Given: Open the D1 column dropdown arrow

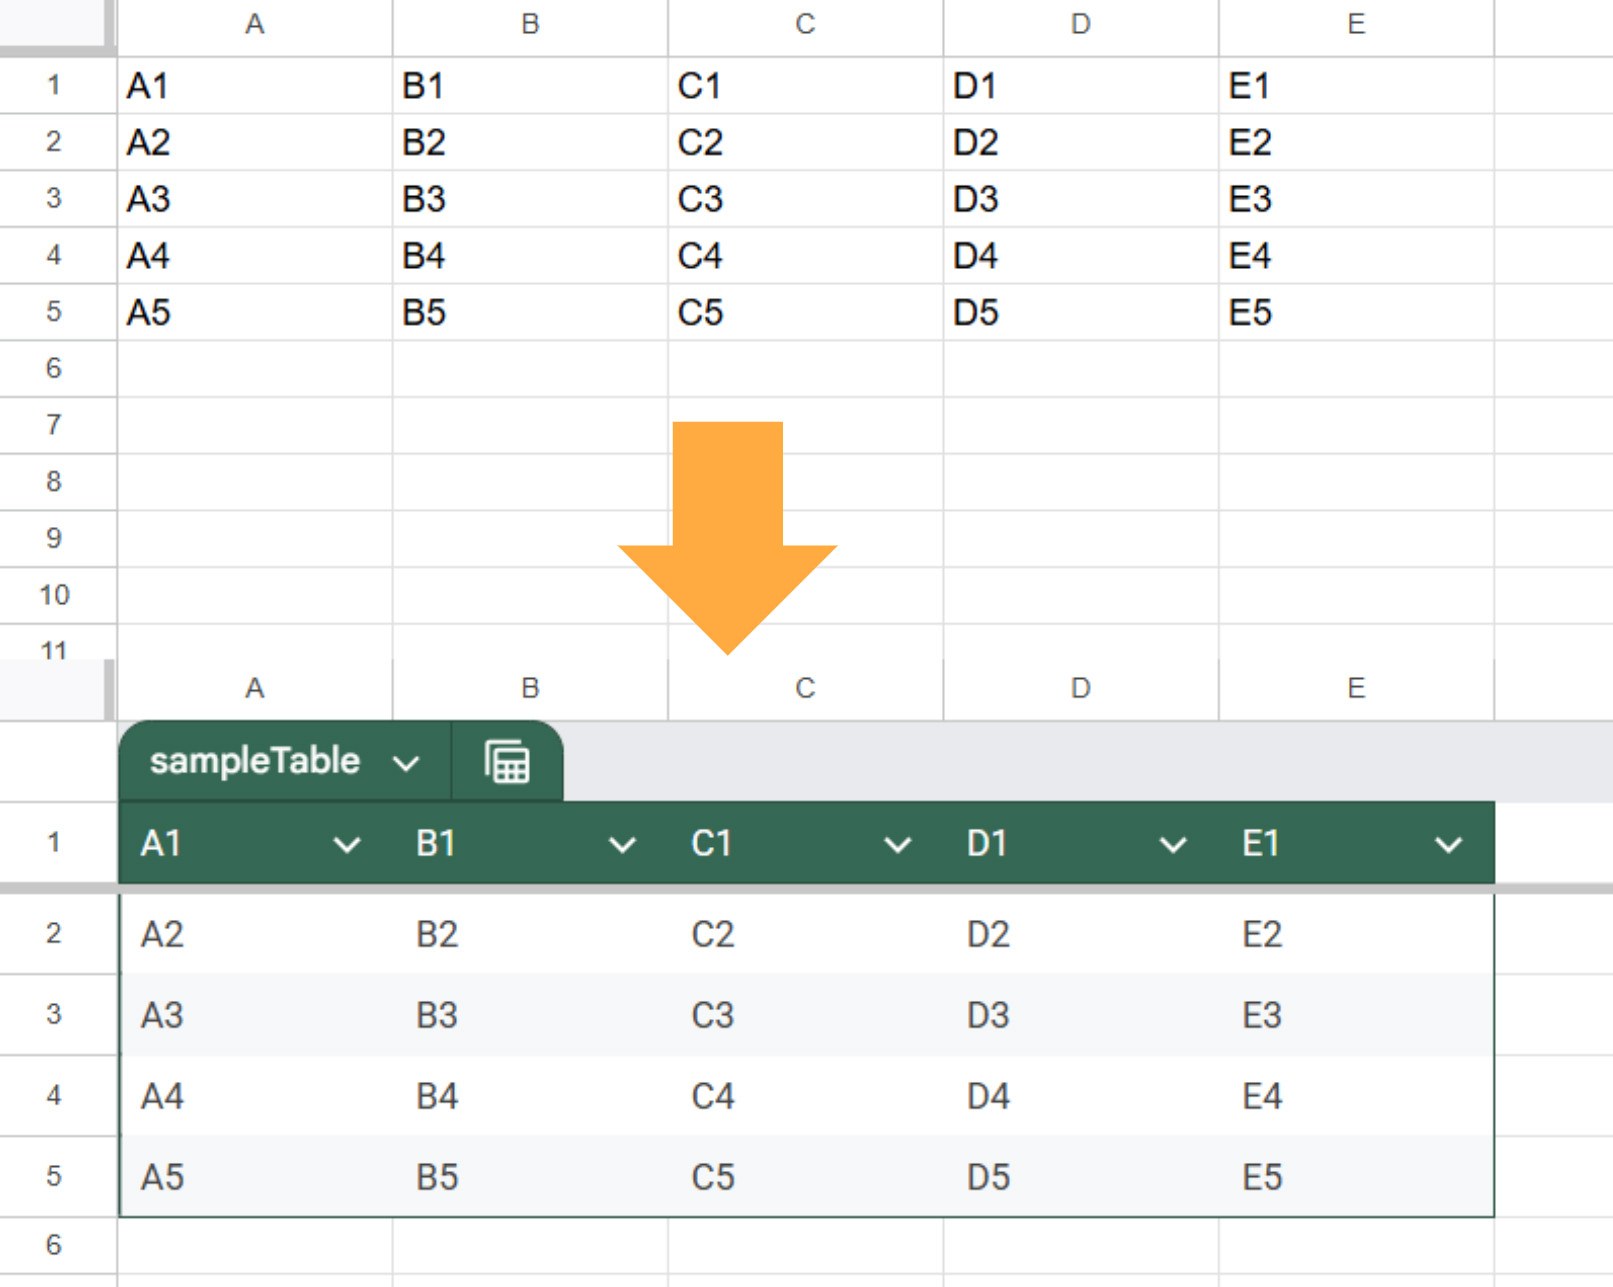Looking at the screenshot, I should tap(1172, 845).
